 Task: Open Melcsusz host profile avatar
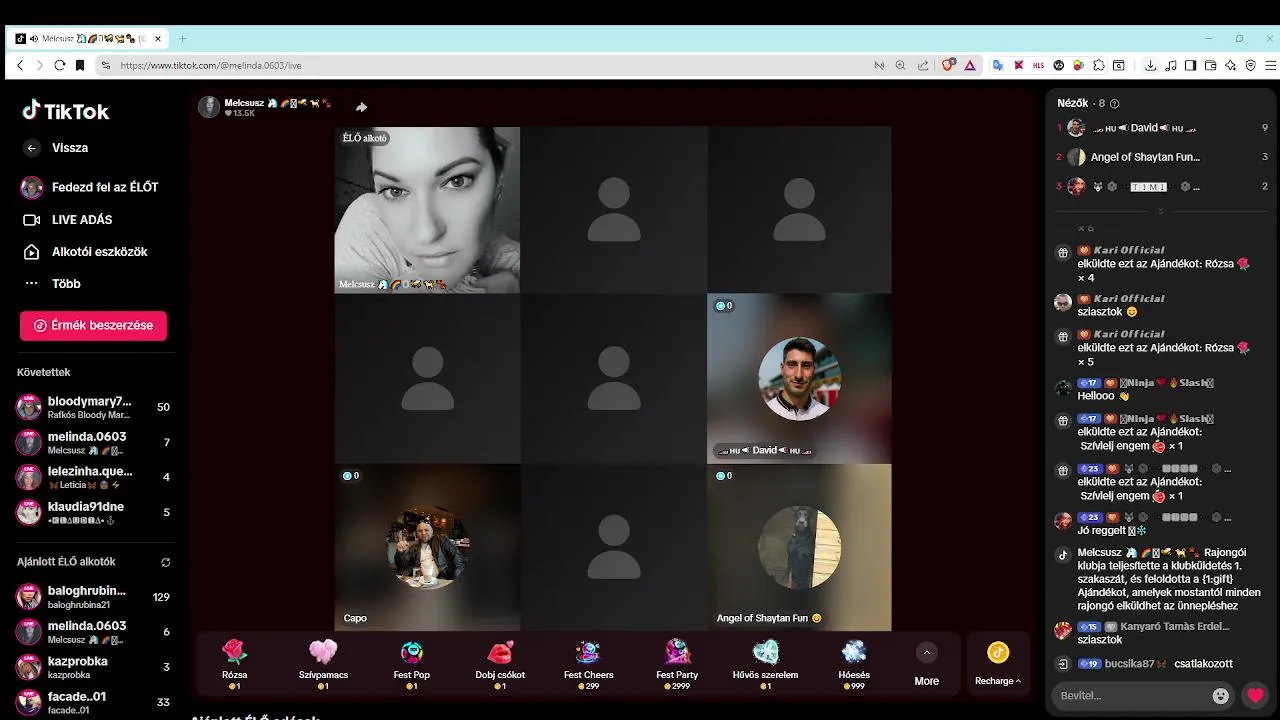click(209, 107)
